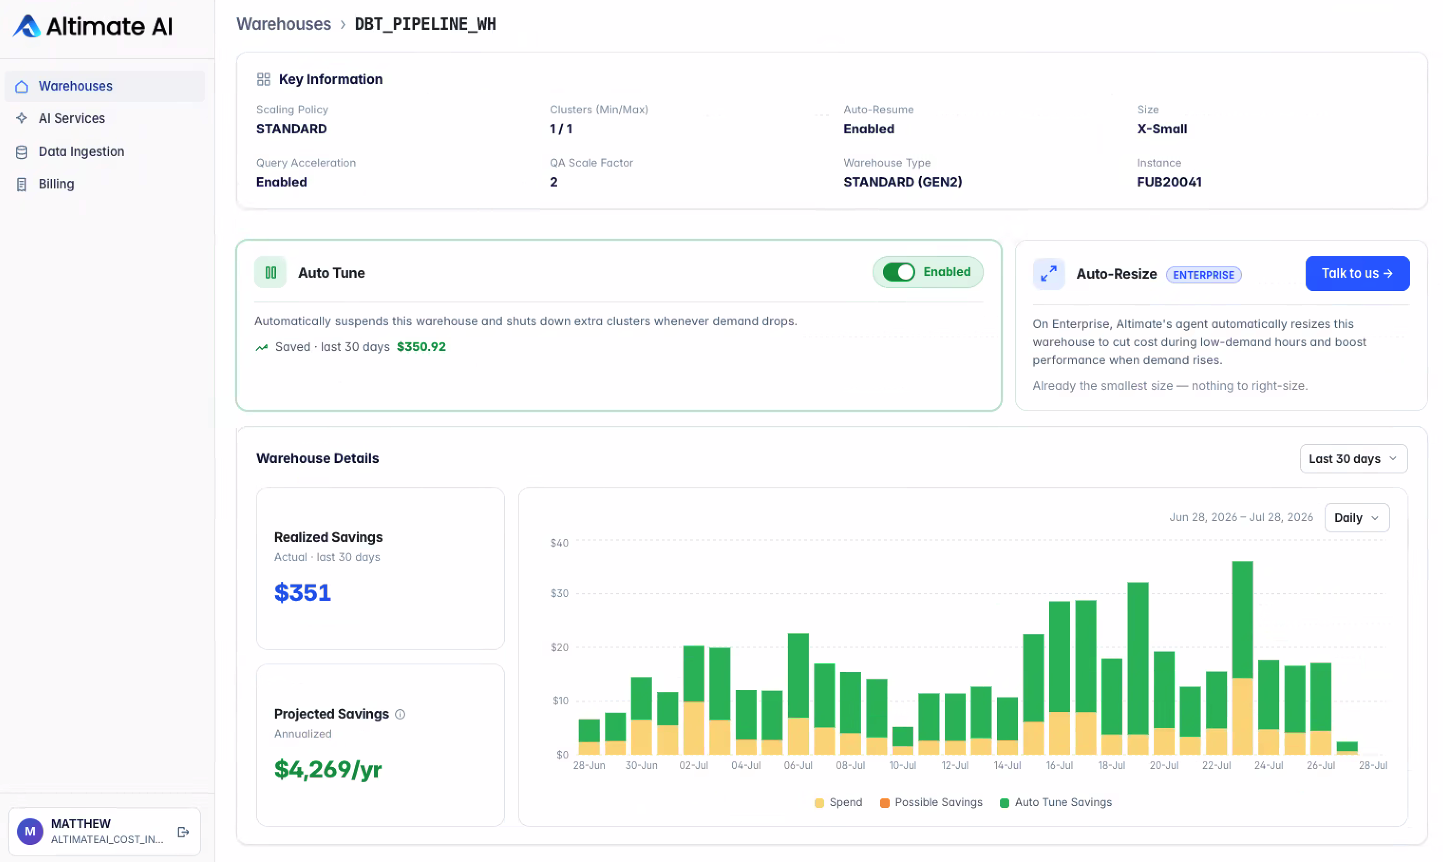The width and height of the screenshot is (1443, 862).
Task: Click the Auto Tune pause-bars icon
Action: point(270,272)
